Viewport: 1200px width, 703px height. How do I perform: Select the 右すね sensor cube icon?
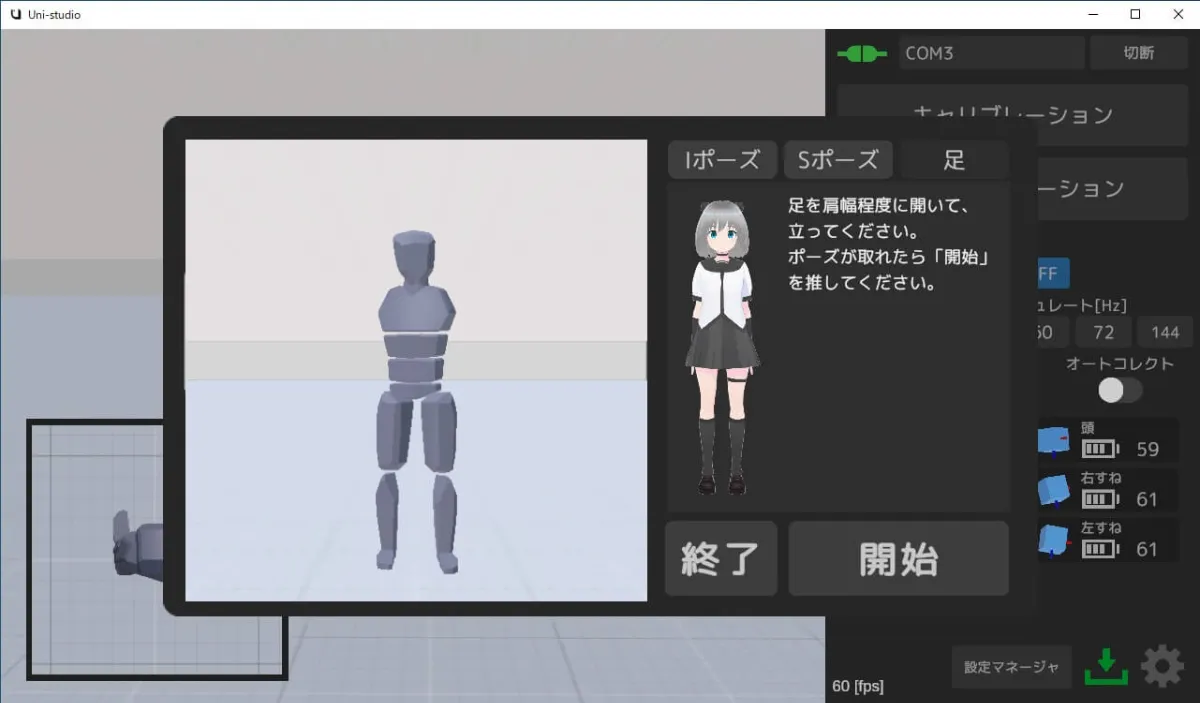pyautogui.click(x=1053, y=490)
